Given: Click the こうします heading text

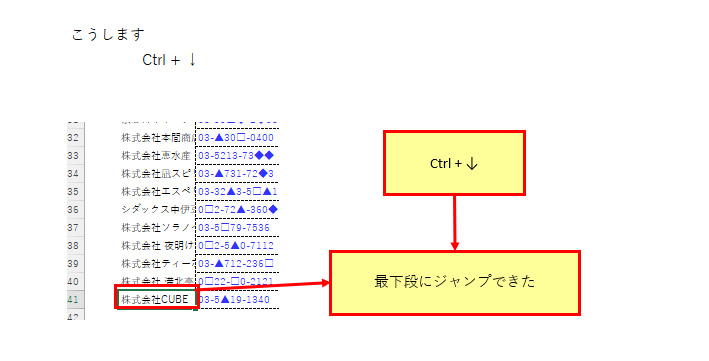Looking at the screenshot, I should [x=108, y=34].
